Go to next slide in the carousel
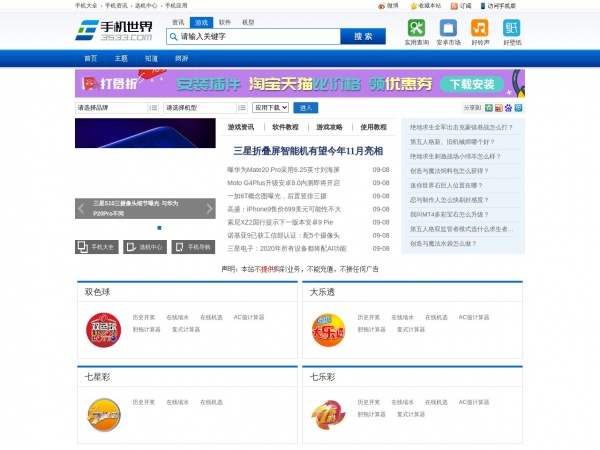The image size is (600, 450). (209, 209)
